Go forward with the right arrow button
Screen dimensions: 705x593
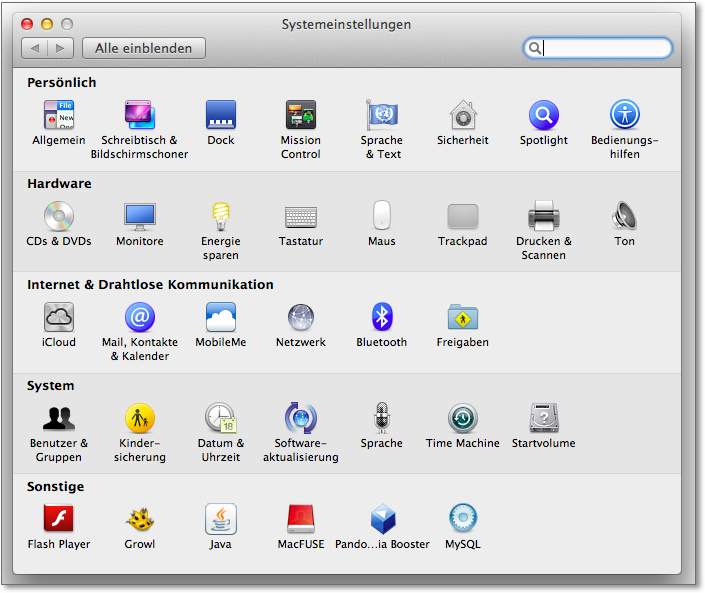(x=61, y=48)
